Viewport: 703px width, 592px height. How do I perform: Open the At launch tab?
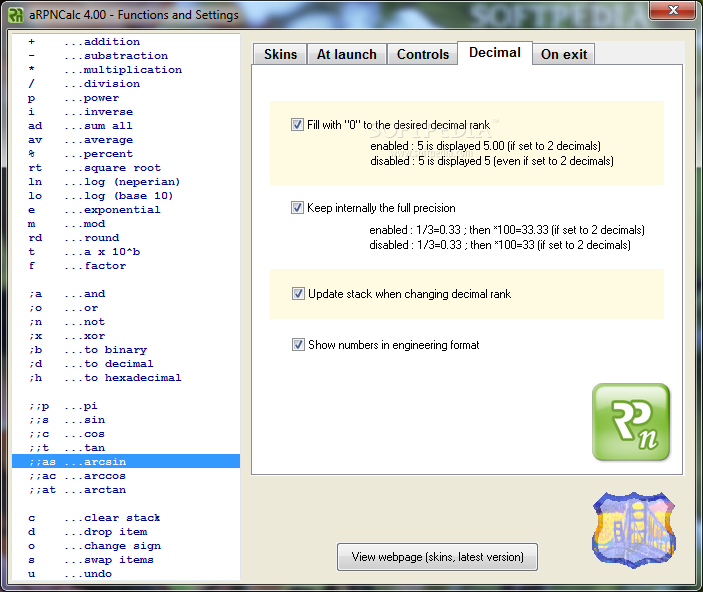347,54
